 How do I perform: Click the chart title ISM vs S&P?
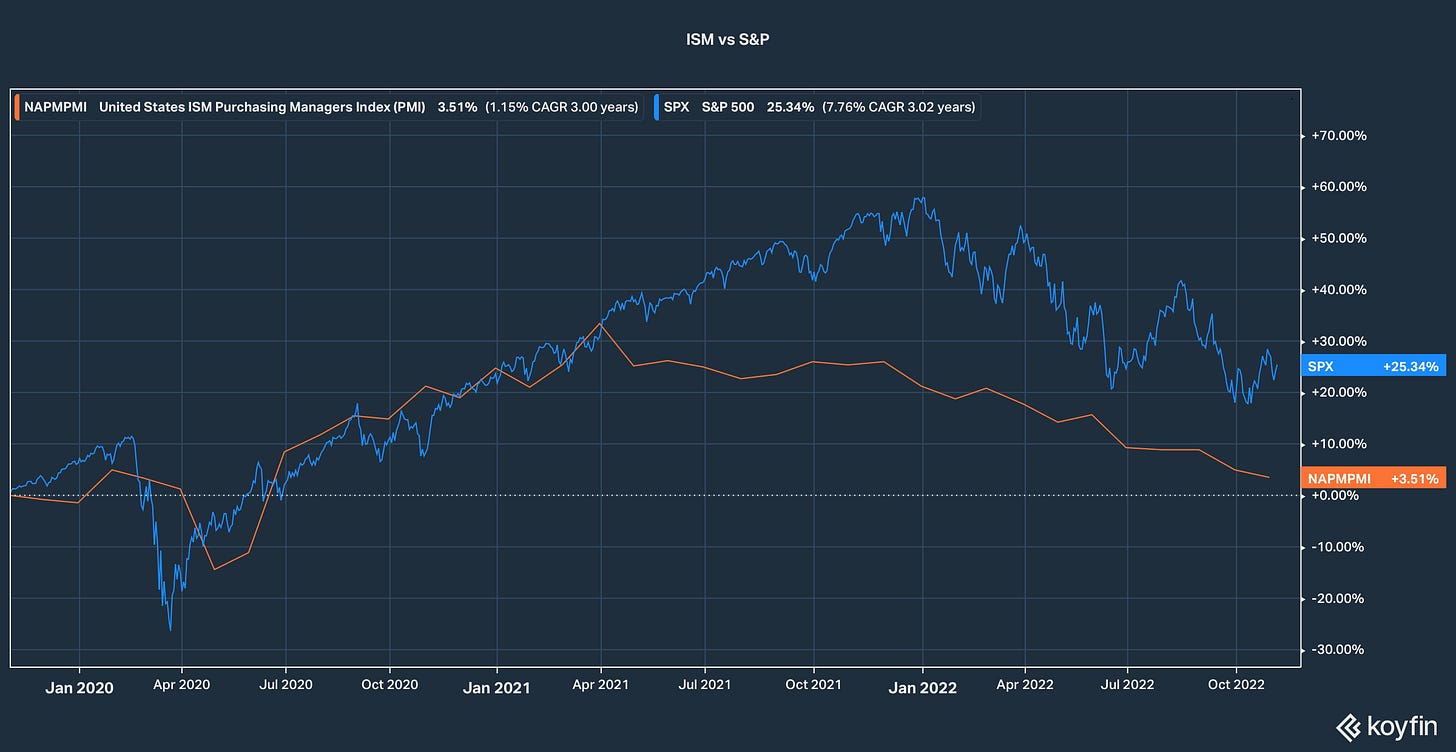pyautogui.click(x=728, y=39)
